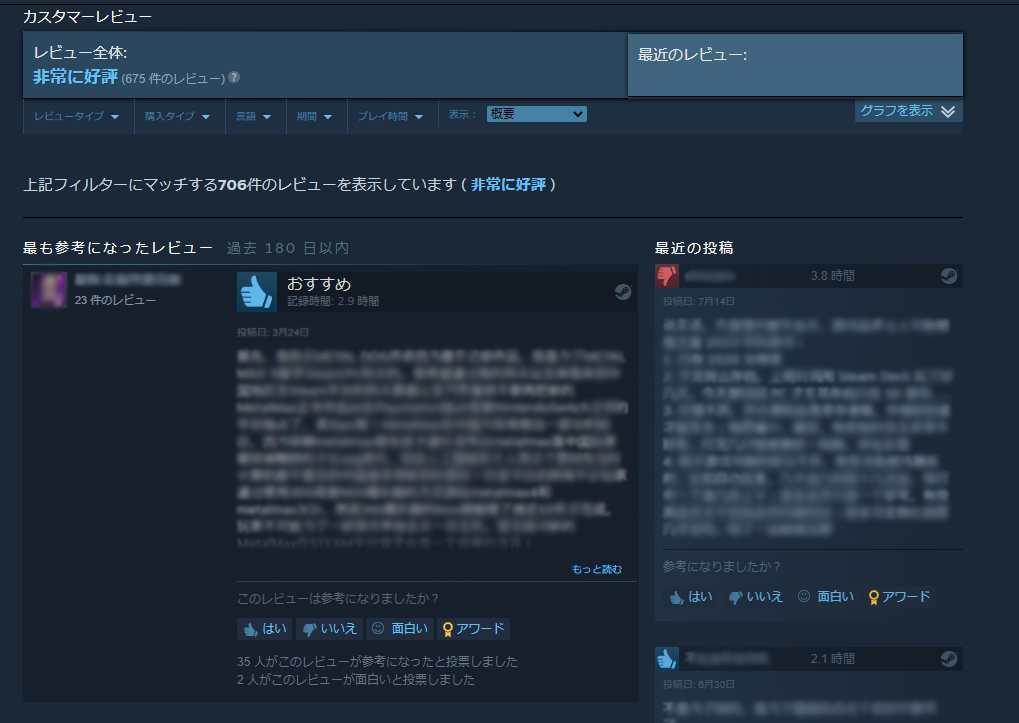
Task: Expand the グラフを表示 chart section
Action: 908,111
